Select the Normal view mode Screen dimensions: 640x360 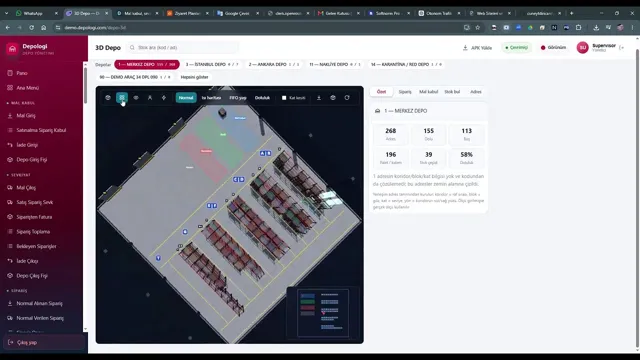click(x=186, y=98)
